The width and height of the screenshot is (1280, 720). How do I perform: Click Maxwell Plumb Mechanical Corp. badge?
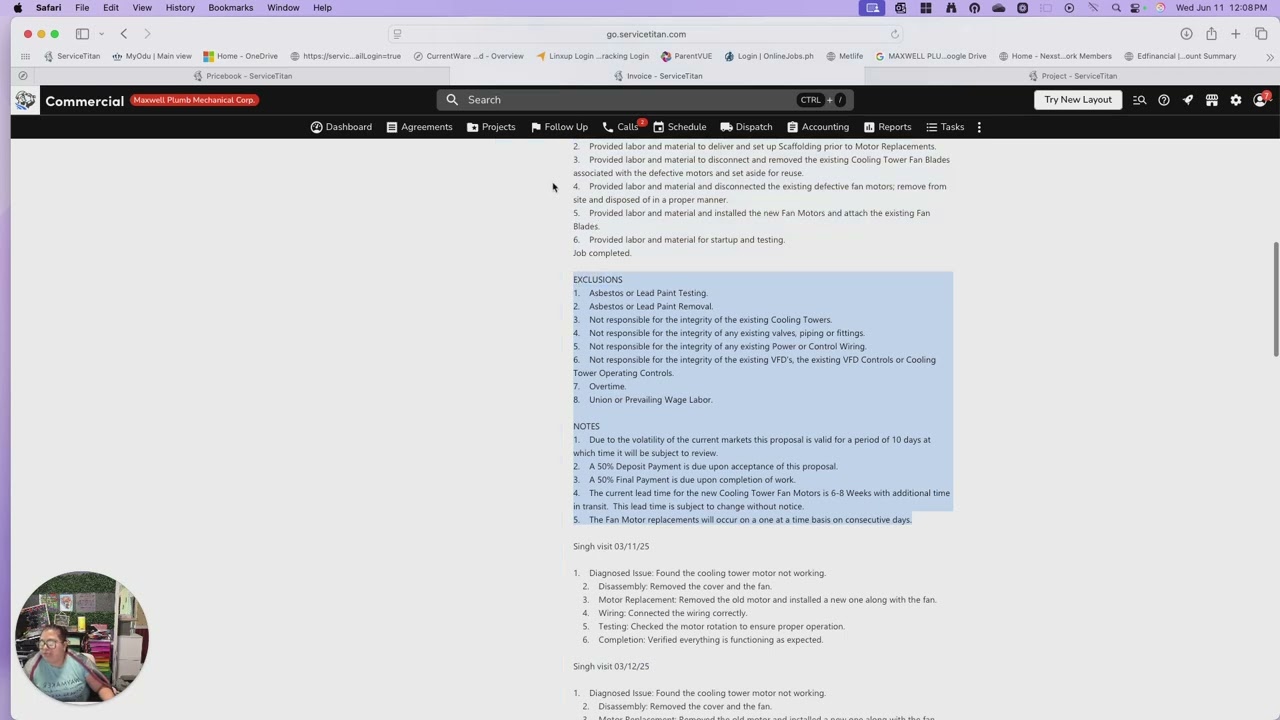[x=194, y=100]
